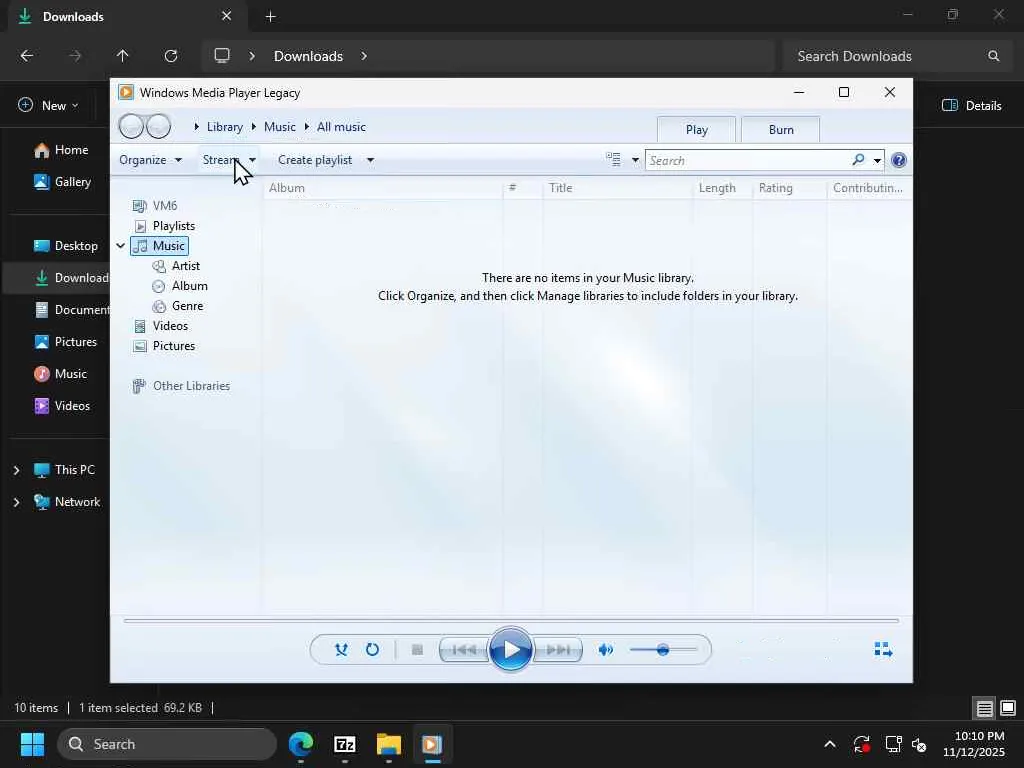Go up one folder in File Explorer
The image size is (1024, 768).
122,56
